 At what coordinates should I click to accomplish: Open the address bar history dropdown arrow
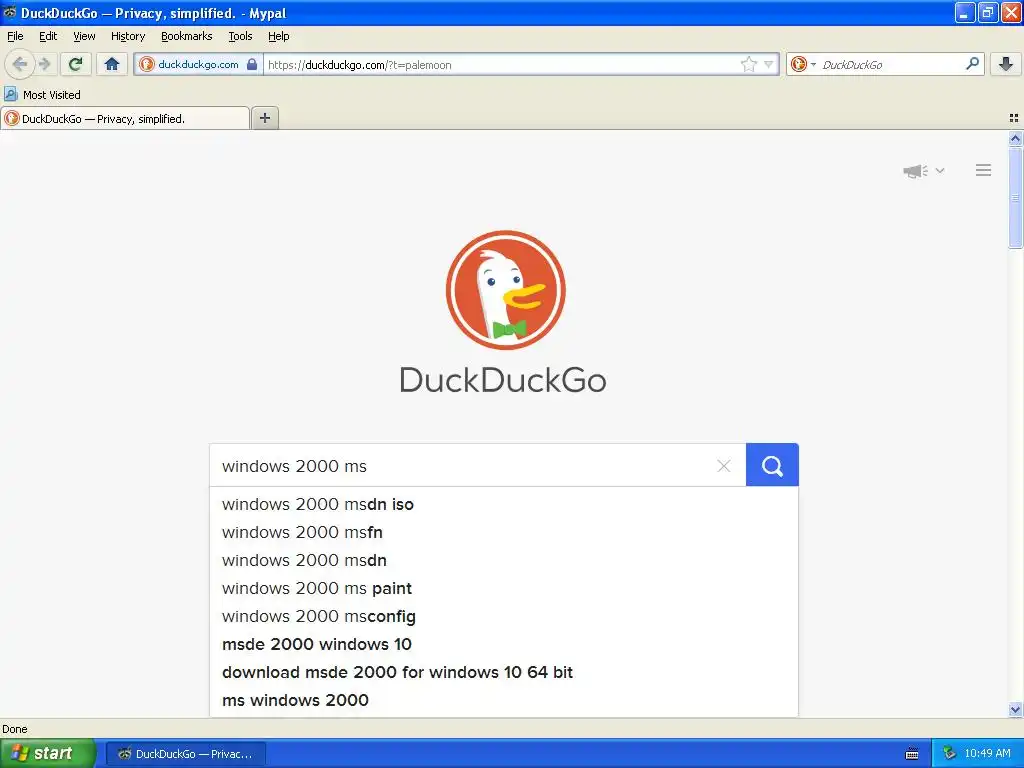point(769,64)
